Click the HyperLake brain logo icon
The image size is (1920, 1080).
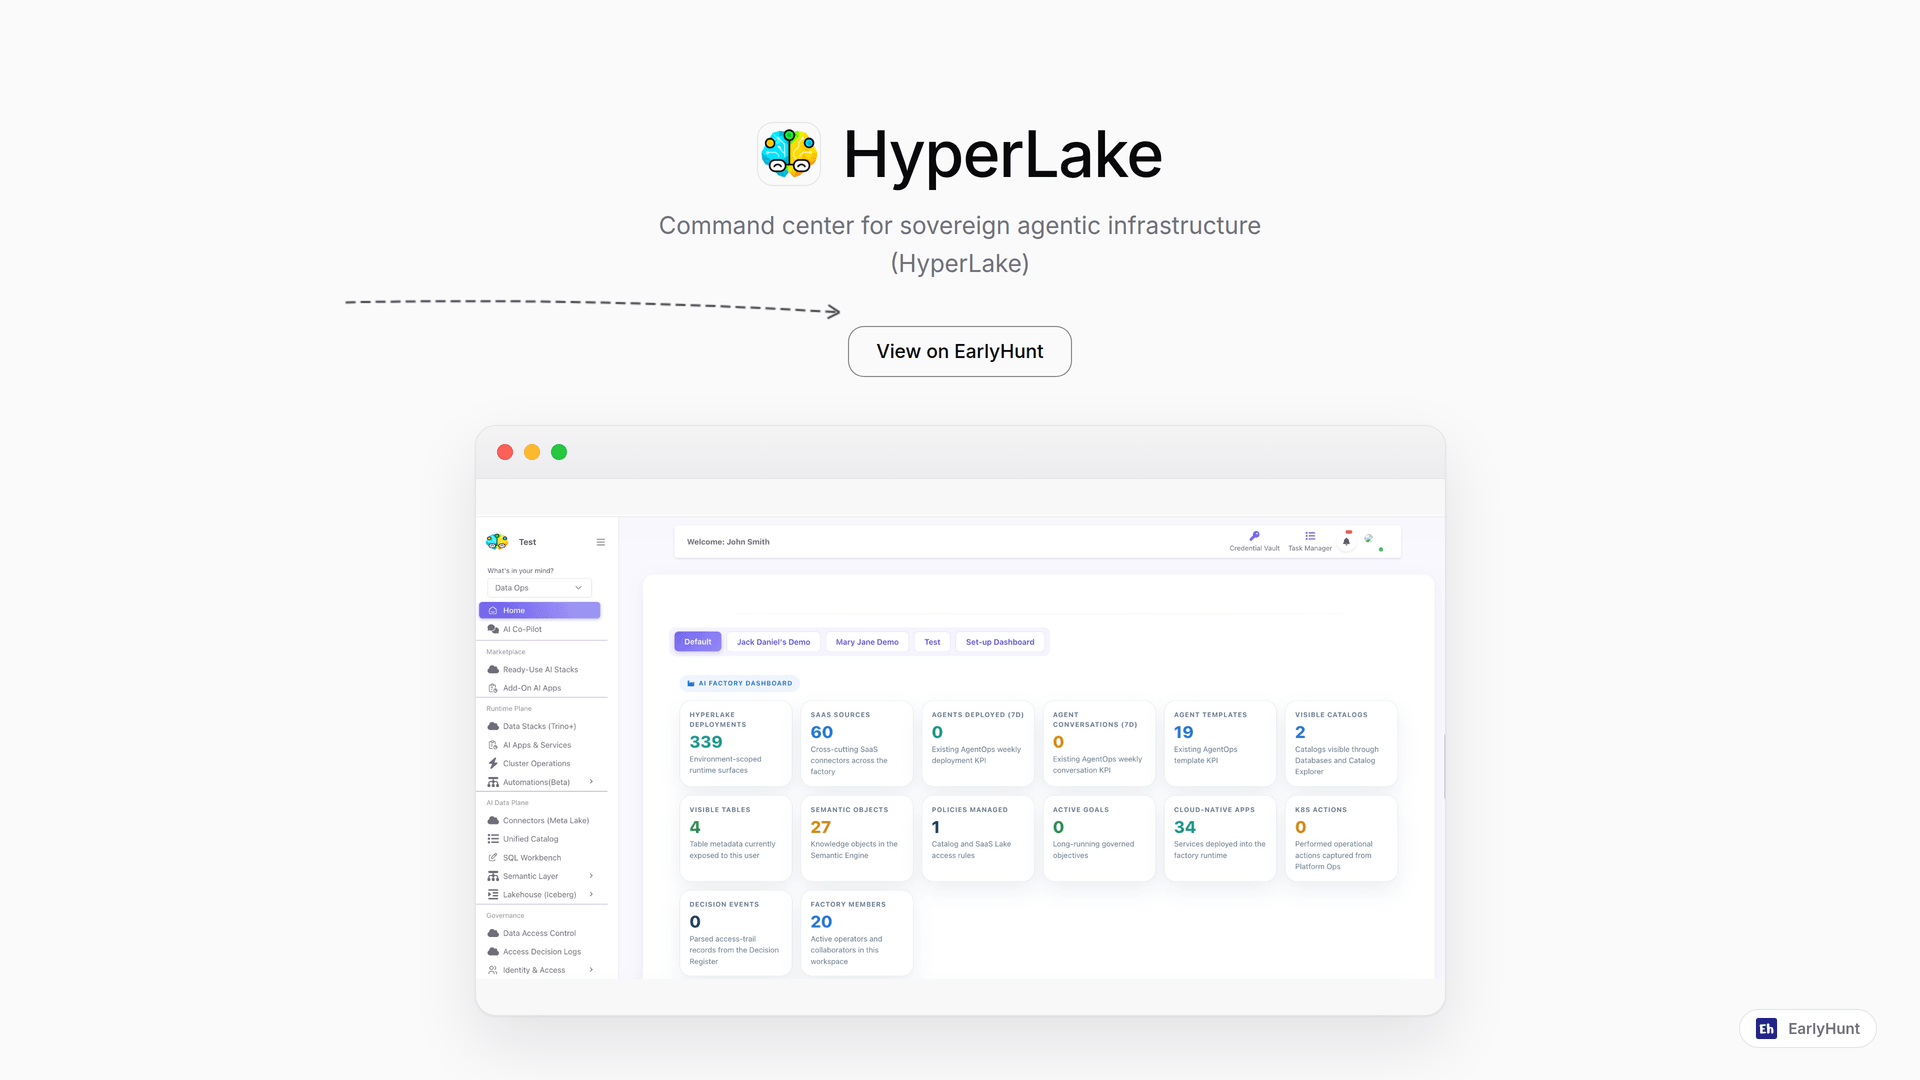[789, 154]
